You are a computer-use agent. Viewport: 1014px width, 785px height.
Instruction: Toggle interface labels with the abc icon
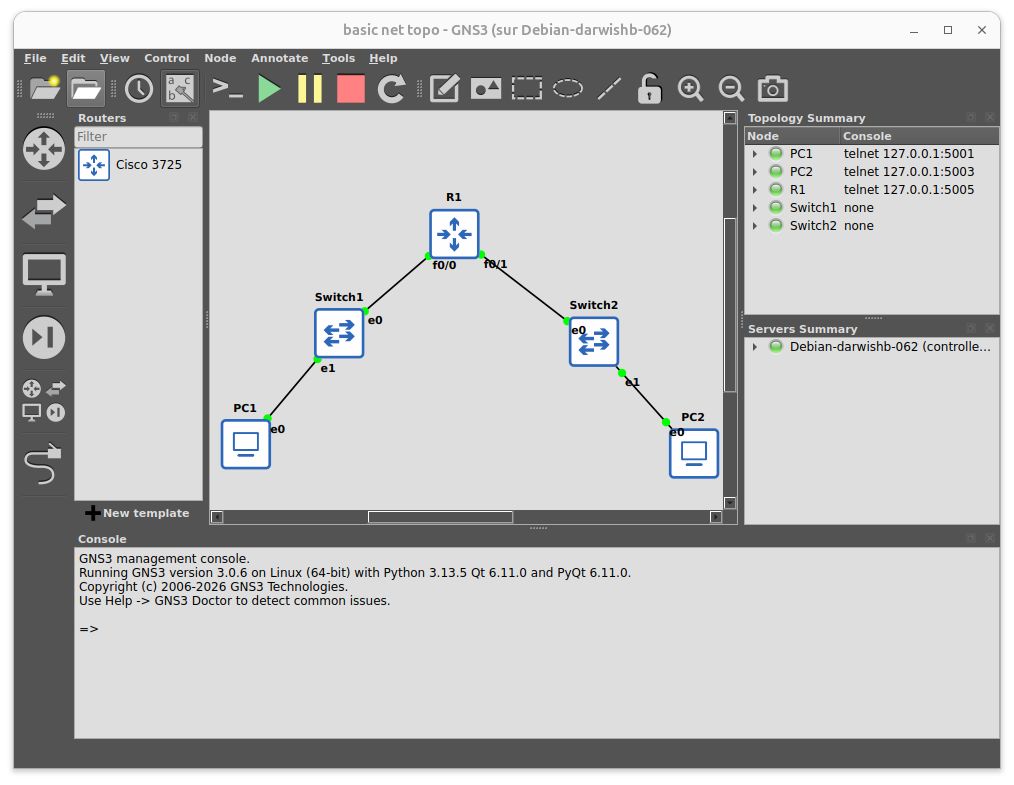point(179,88)
